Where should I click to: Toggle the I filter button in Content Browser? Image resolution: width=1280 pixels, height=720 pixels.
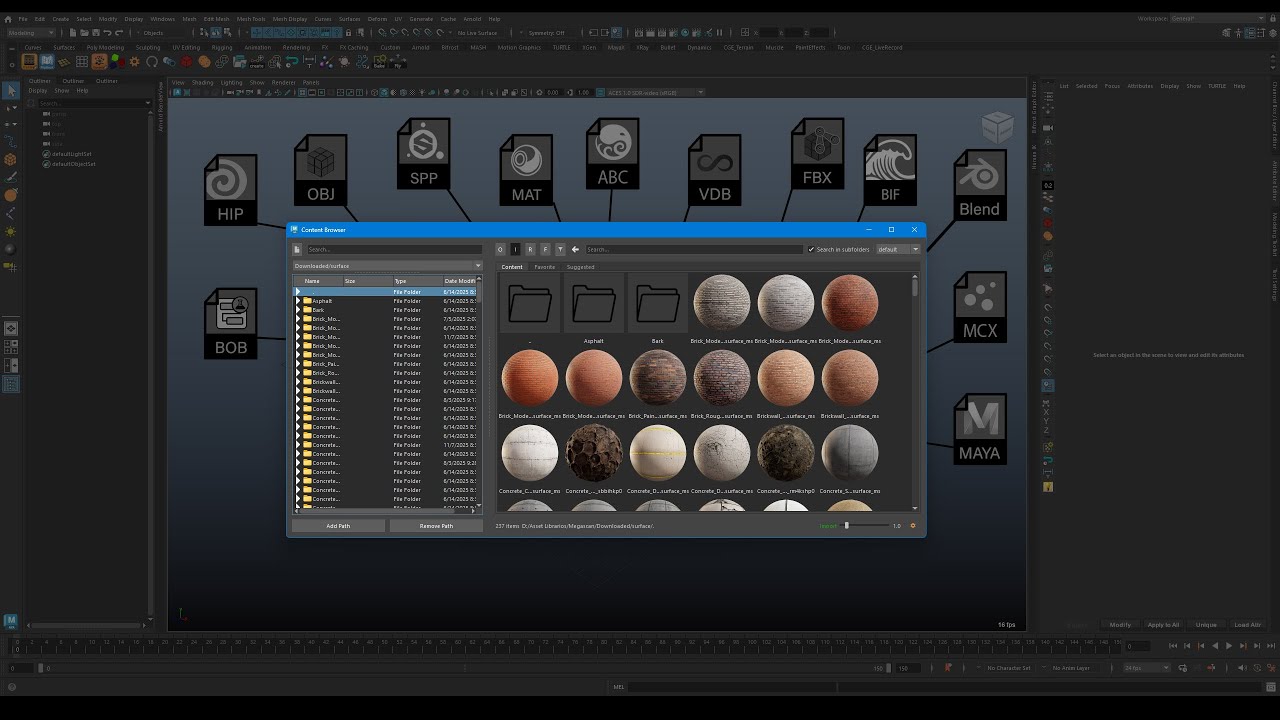click(x=515, y=249)
